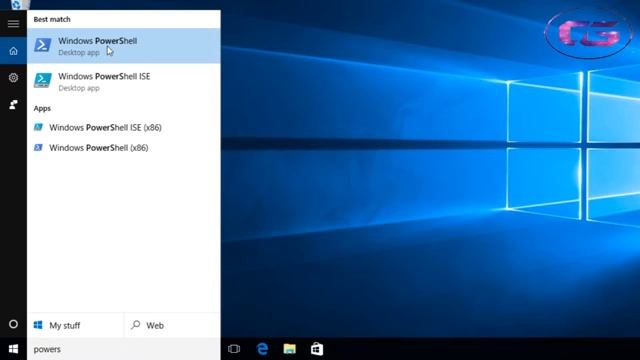The image size is (640, 360).
Task: Click small icon beside PowerShell (x86)
Action: 38,147
